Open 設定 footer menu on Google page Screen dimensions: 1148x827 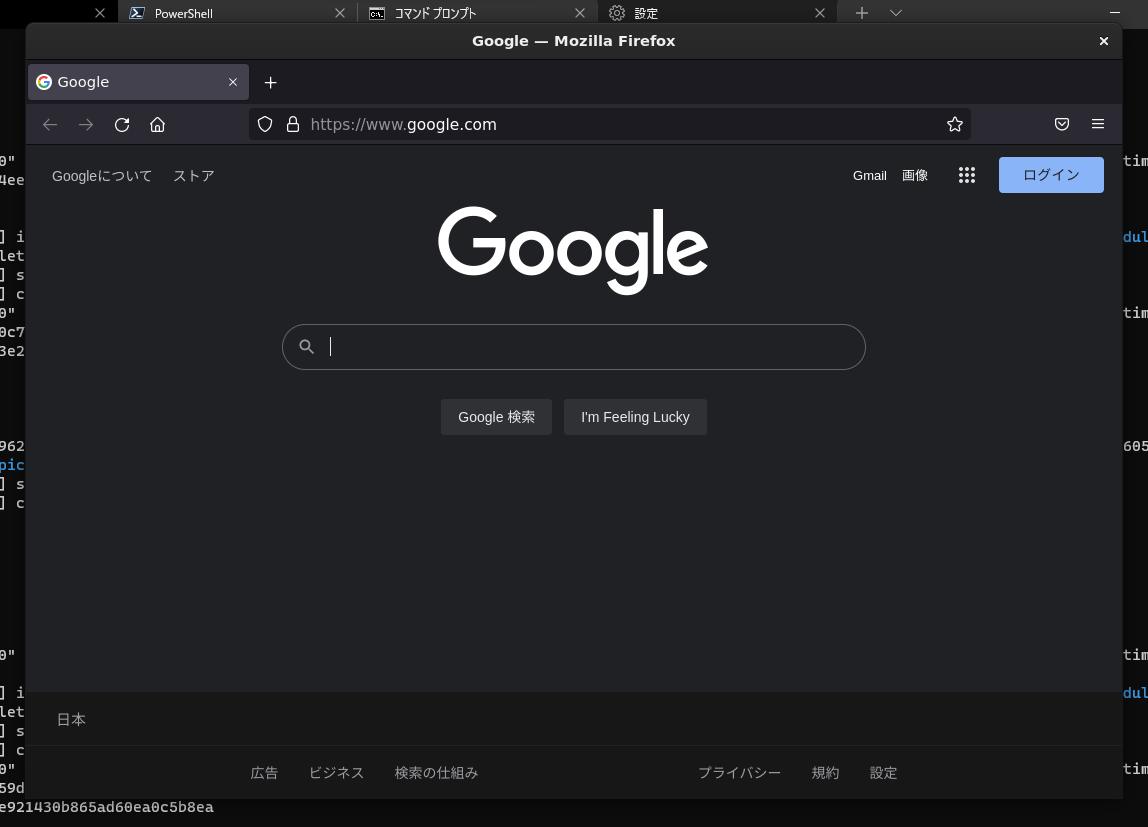tap(883, 773)
